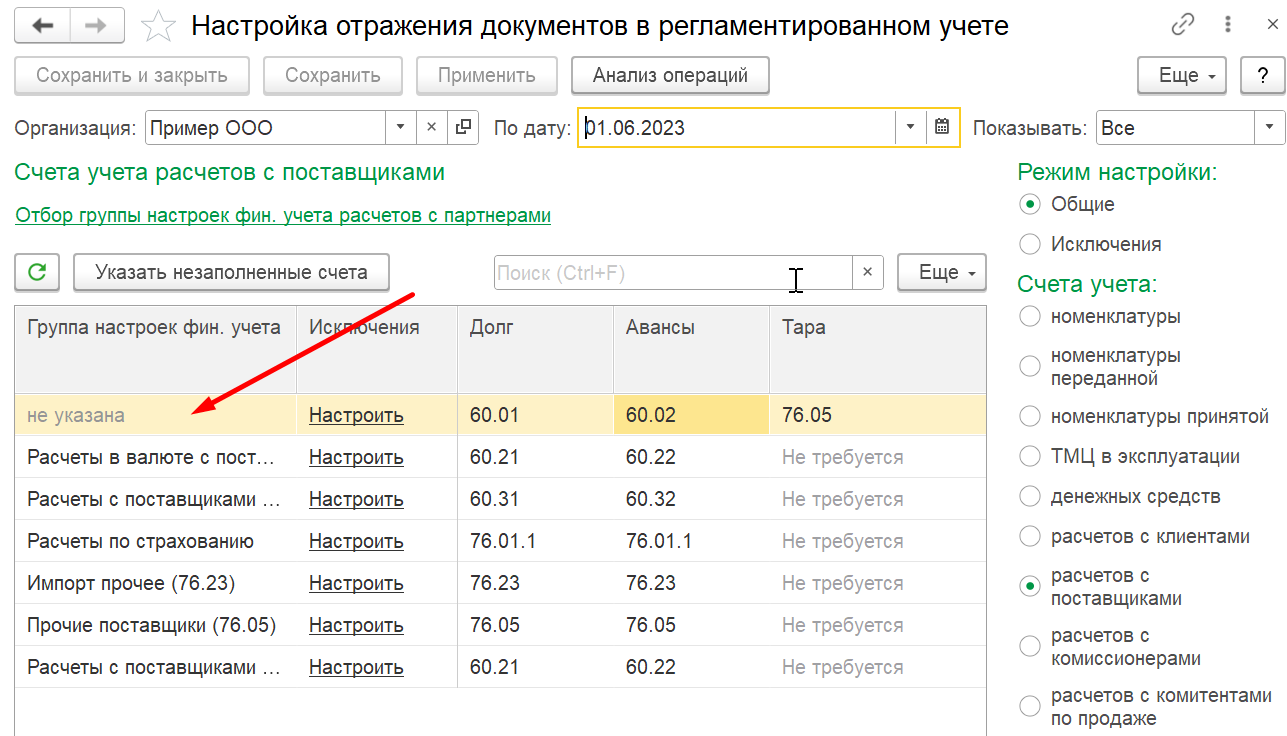Go back with the left arrow button
This screenshot has width=1287, height=736.
[42, 25]
